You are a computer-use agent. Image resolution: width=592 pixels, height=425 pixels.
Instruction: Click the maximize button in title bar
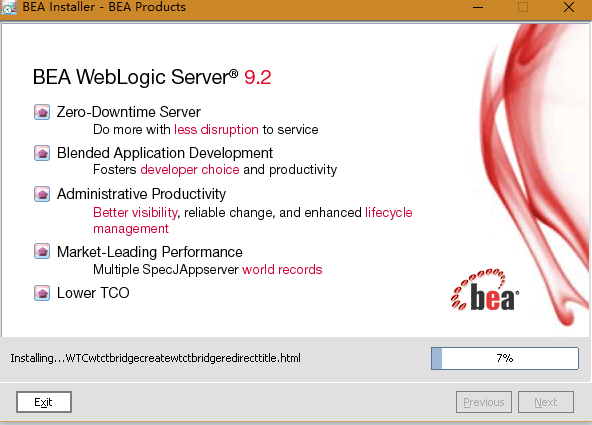click(523, 7)
